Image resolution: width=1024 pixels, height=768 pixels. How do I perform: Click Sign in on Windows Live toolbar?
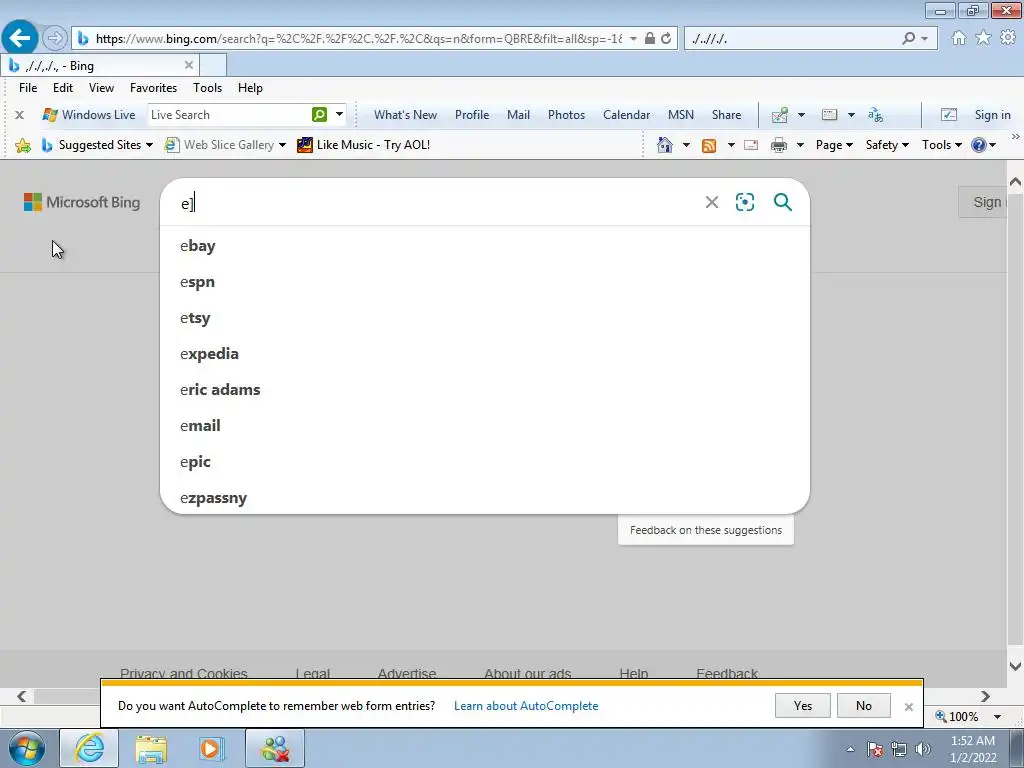[x=993, y=115]
